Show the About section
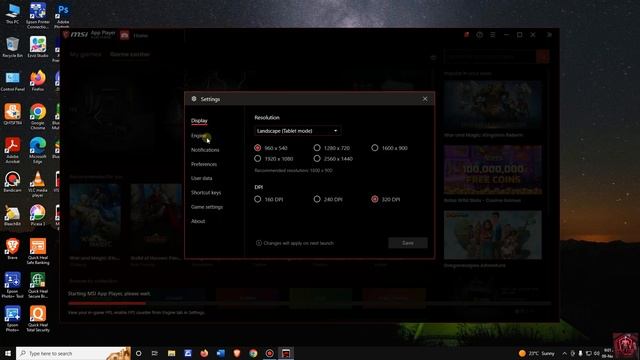Viewport: 640px width, 360px height. coord(198,221)
